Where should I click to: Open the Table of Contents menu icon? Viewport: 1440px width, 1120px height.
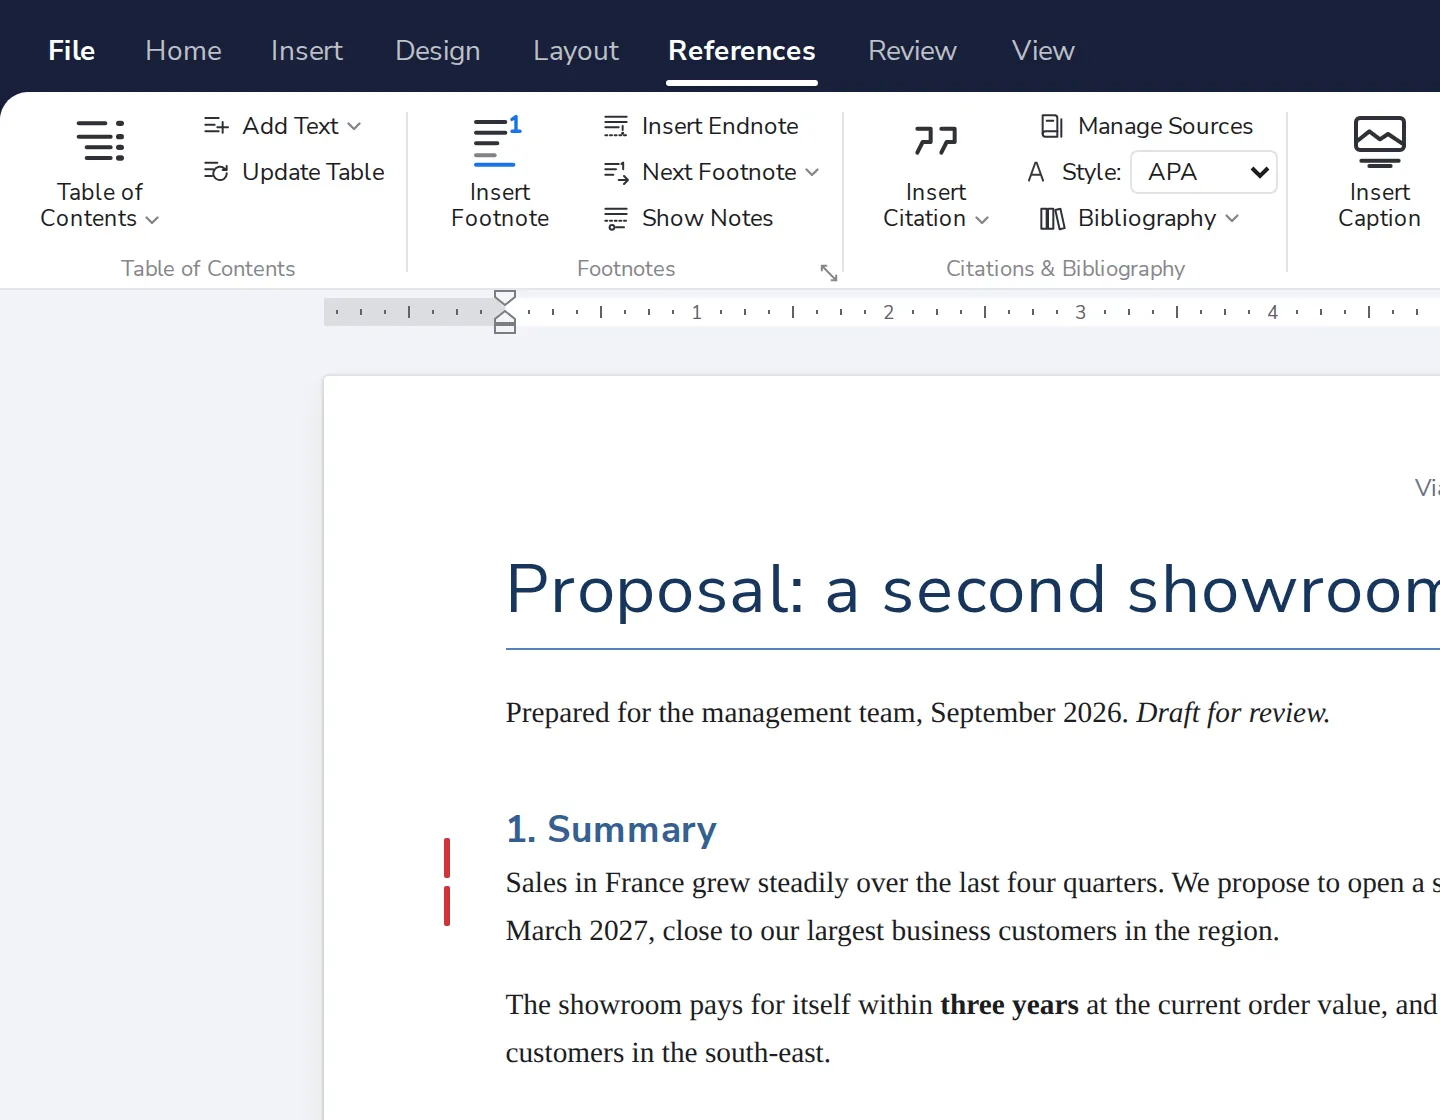coord(100,140)
